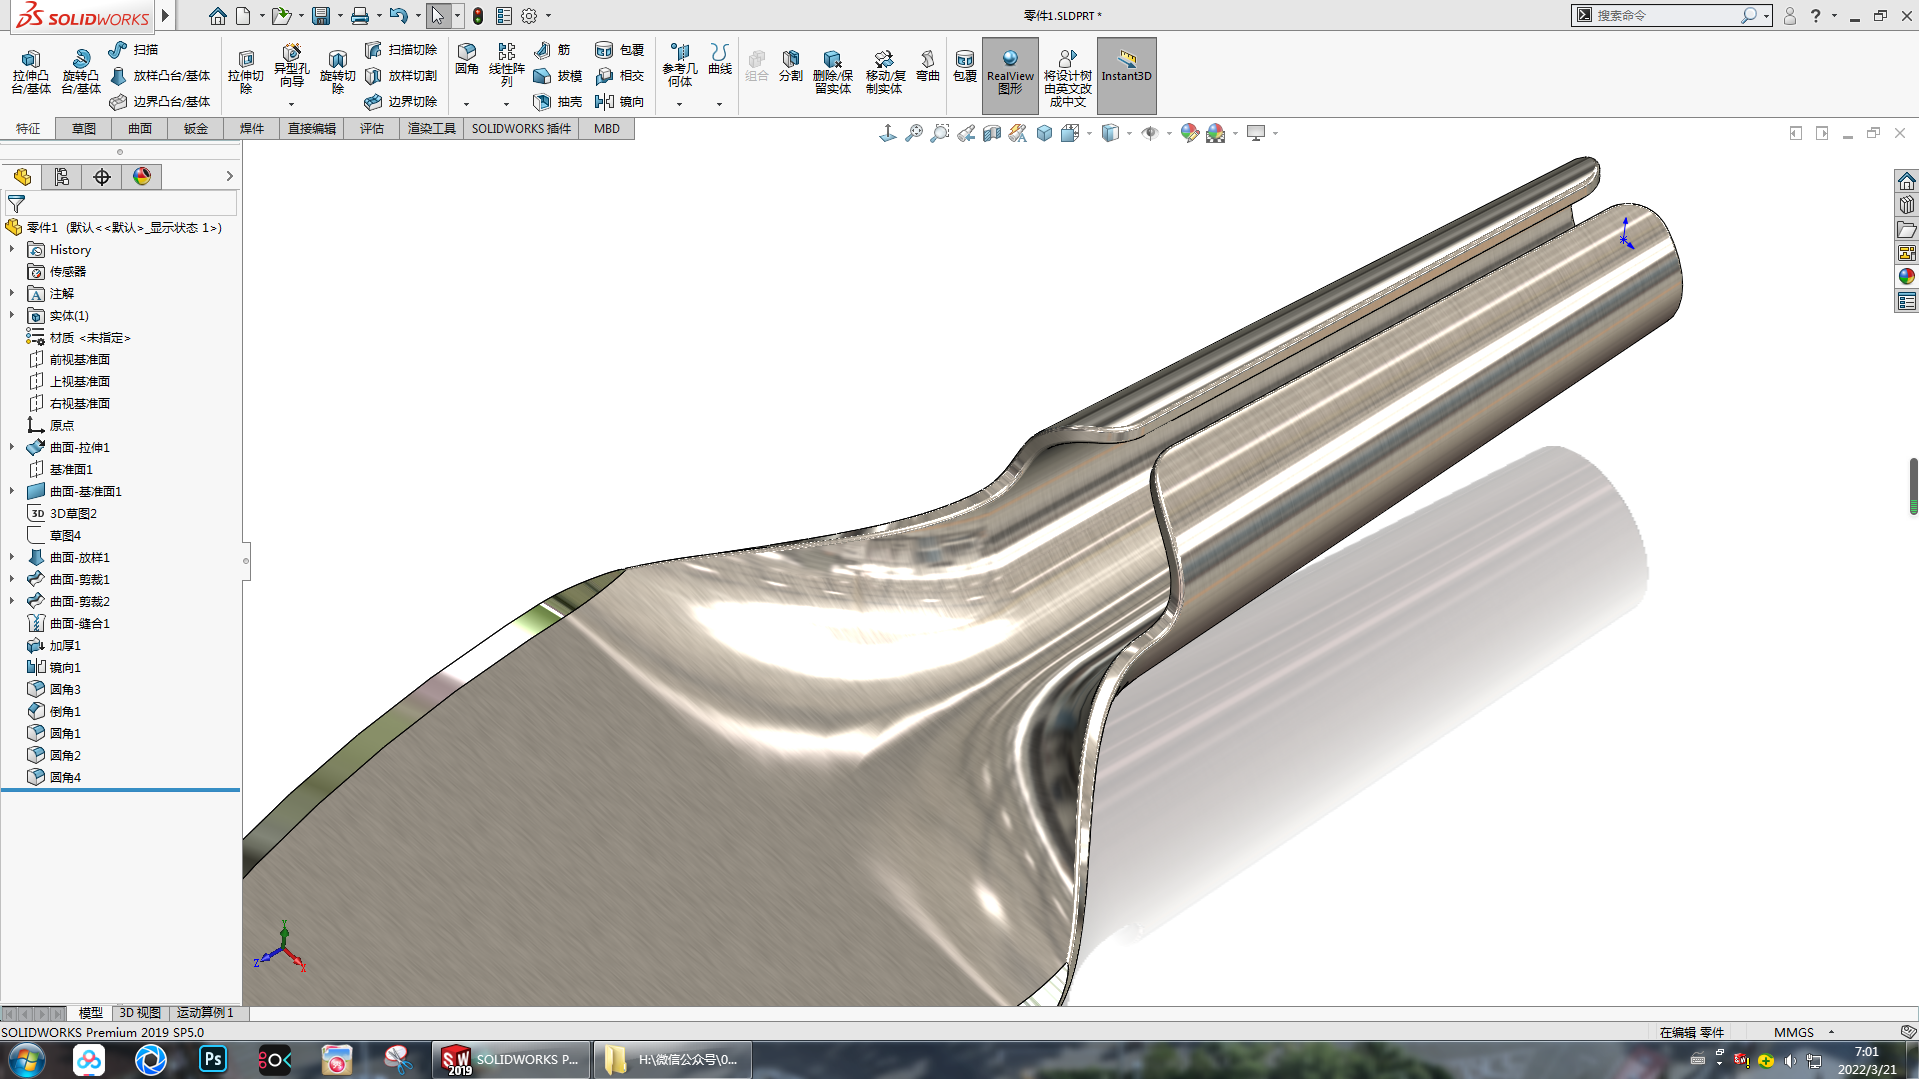Select the 拉伸凸台/基体 extrude tool
The width and height of the screenshot is (1919, 1079).
coord(30,72)
